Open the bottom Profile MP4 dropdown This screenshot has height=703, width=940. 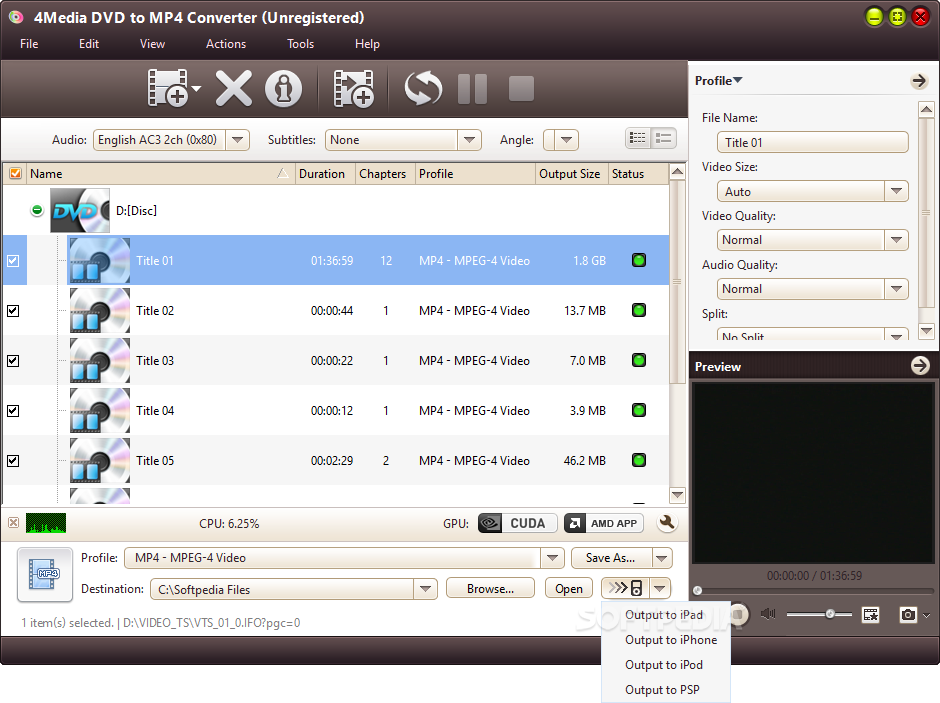552,558
